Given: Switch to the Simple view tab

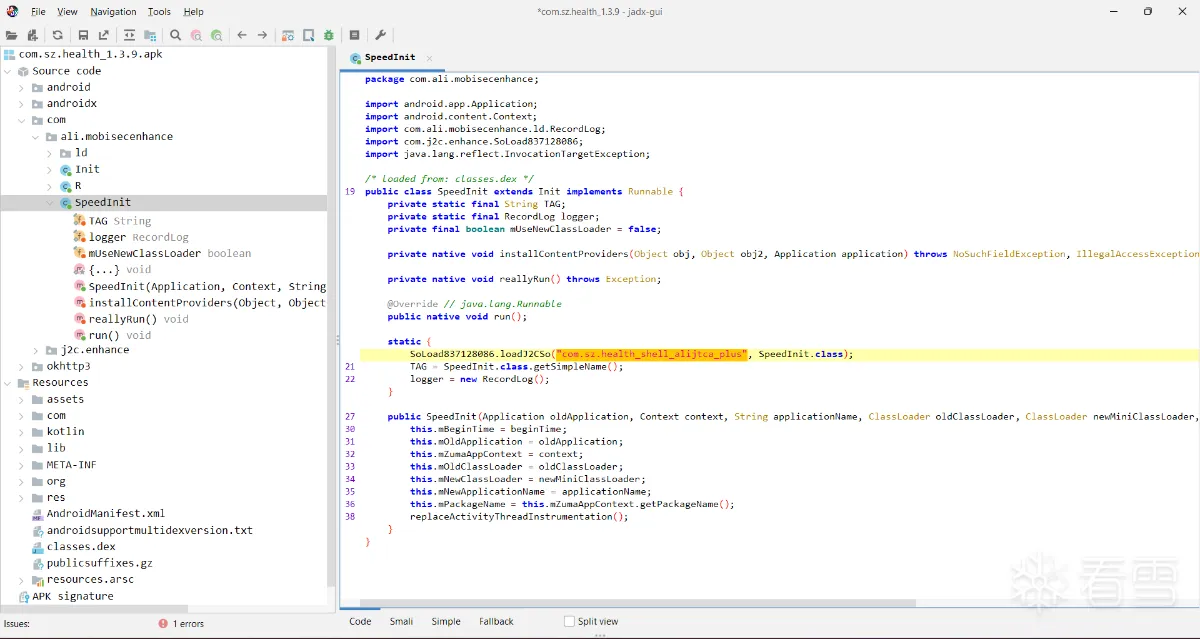Looking at the screenshot, I should 446,621.
